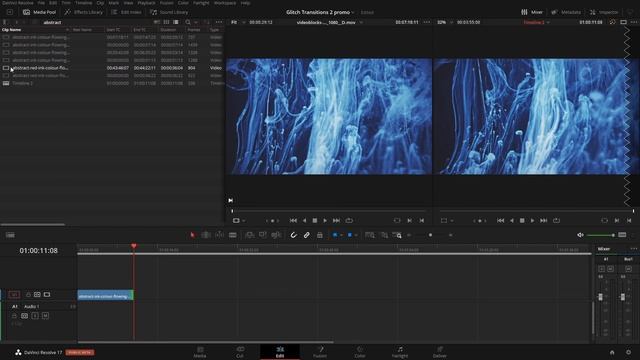Switch to the Color page tab
This screenshot has height=360, width=640.
360,352
